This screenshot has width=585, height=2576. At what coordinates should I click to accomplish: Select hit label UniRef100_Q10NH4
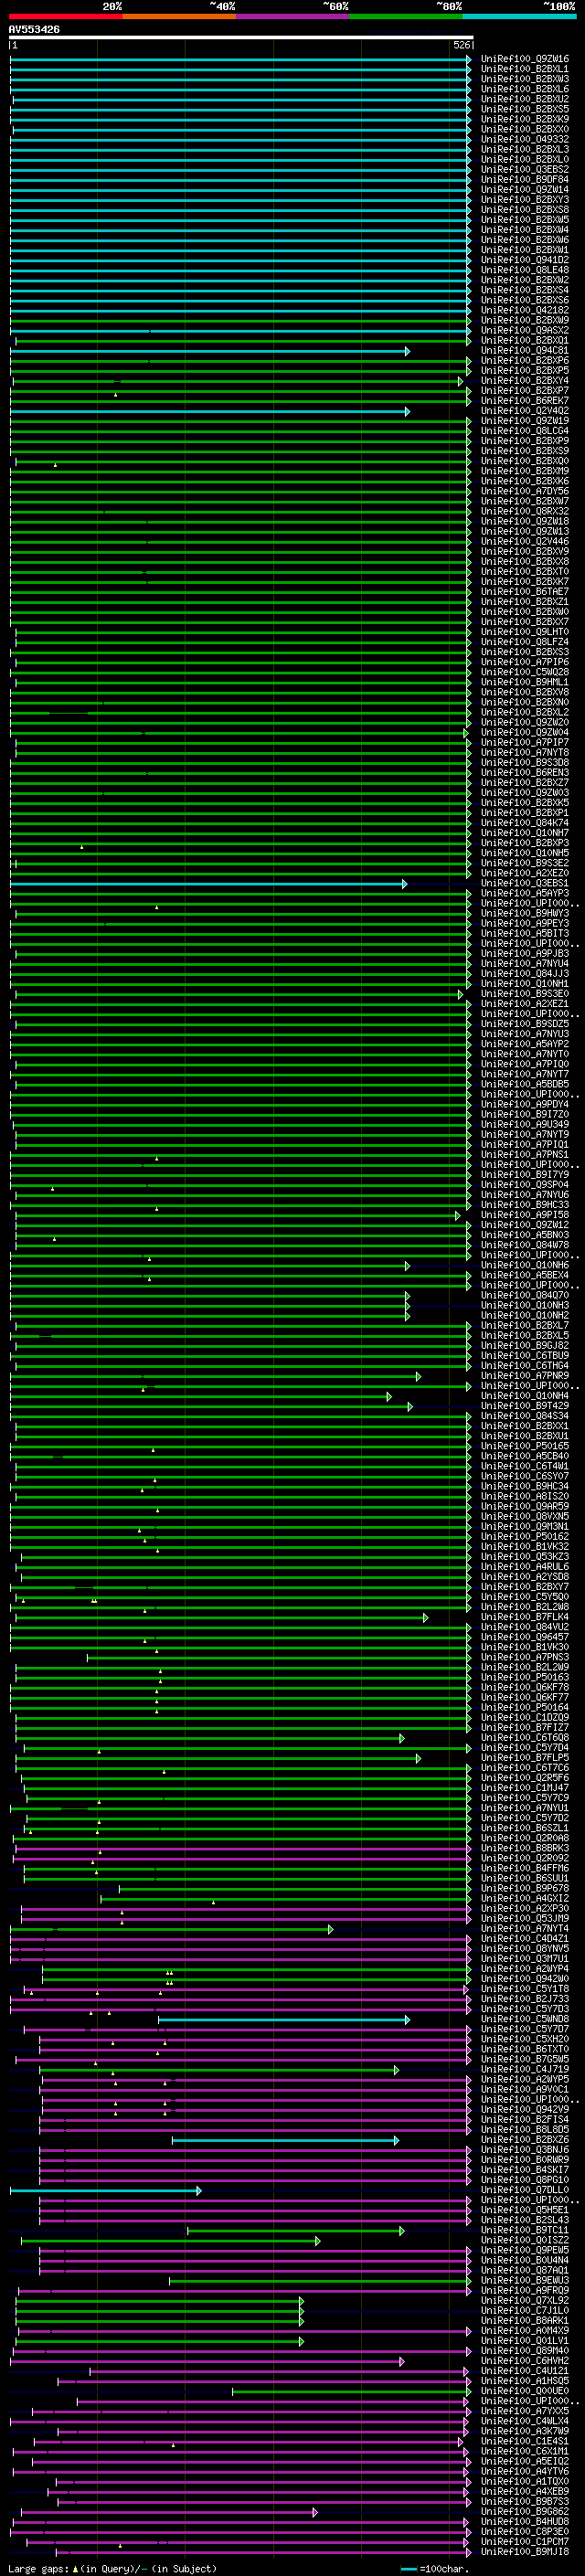pyautogui.click(x=525, y=1396)
